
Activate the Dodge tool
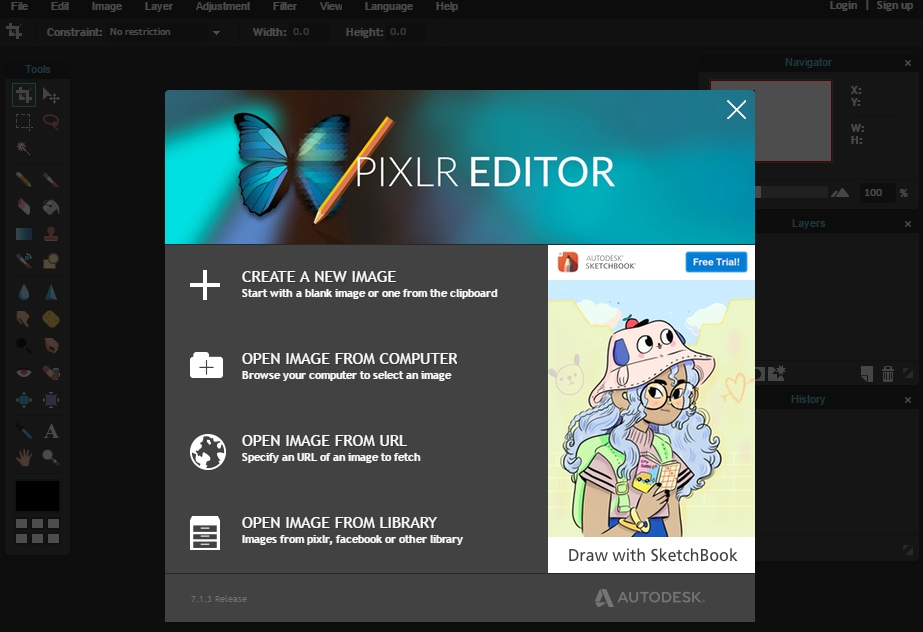[24, 345]
